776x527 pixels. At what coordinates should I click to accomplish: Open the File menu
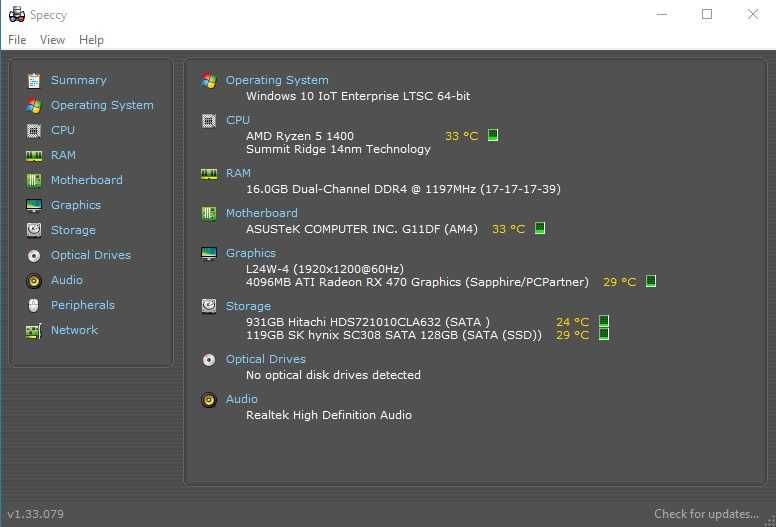tap(17, 40)
